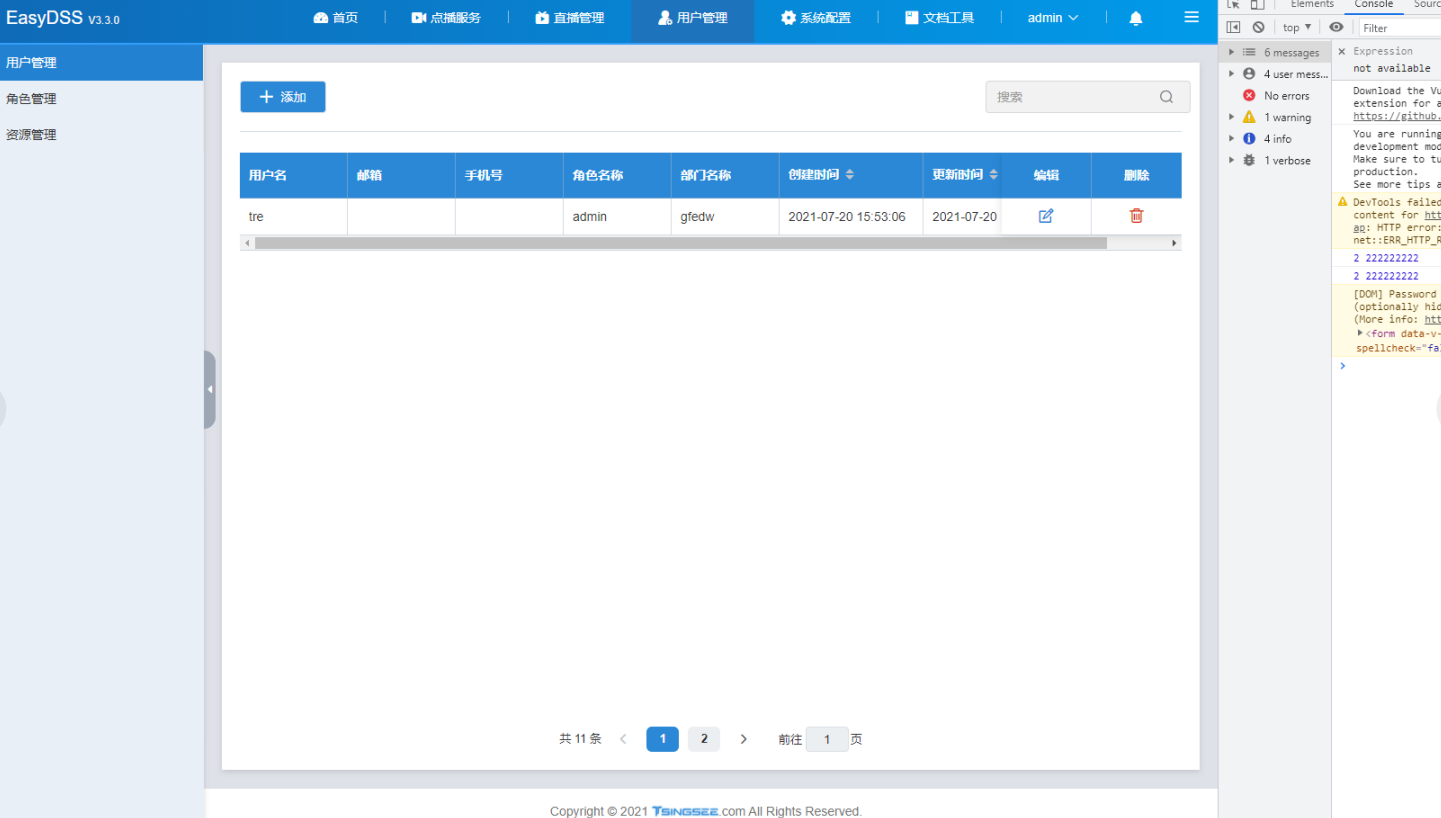Image resolution: width=1441 pixels, height=818 pixels.
Task: Click the show console sidebar icon
Action: click(1233, 28)
